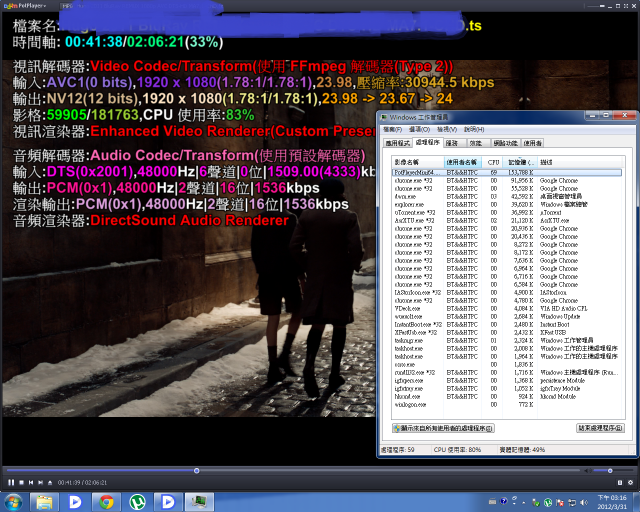This screenshot has height=512, width=640.
Task: Skip to the next file in PotPlayer
Action: coord(40,482)
